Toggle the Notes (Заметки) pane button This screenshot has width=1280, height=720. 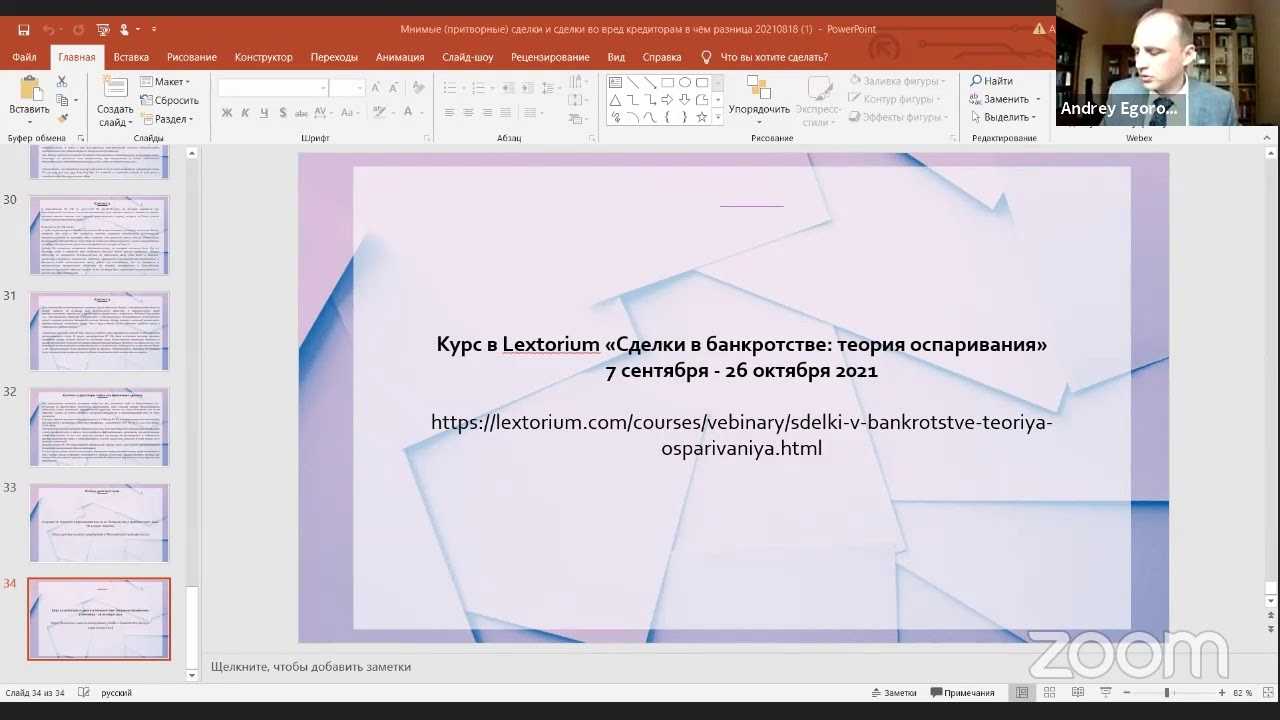894,693
